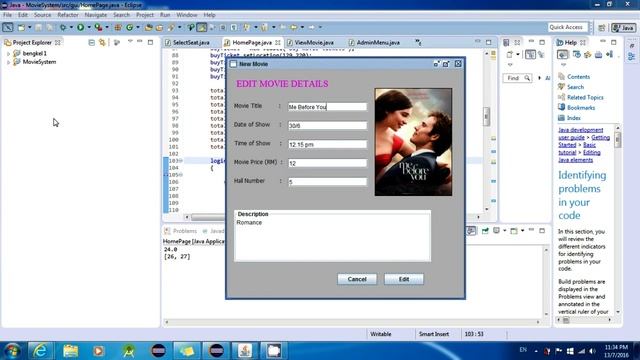
Task: Click the Print icon in Help view
Action: click(598, 55)
